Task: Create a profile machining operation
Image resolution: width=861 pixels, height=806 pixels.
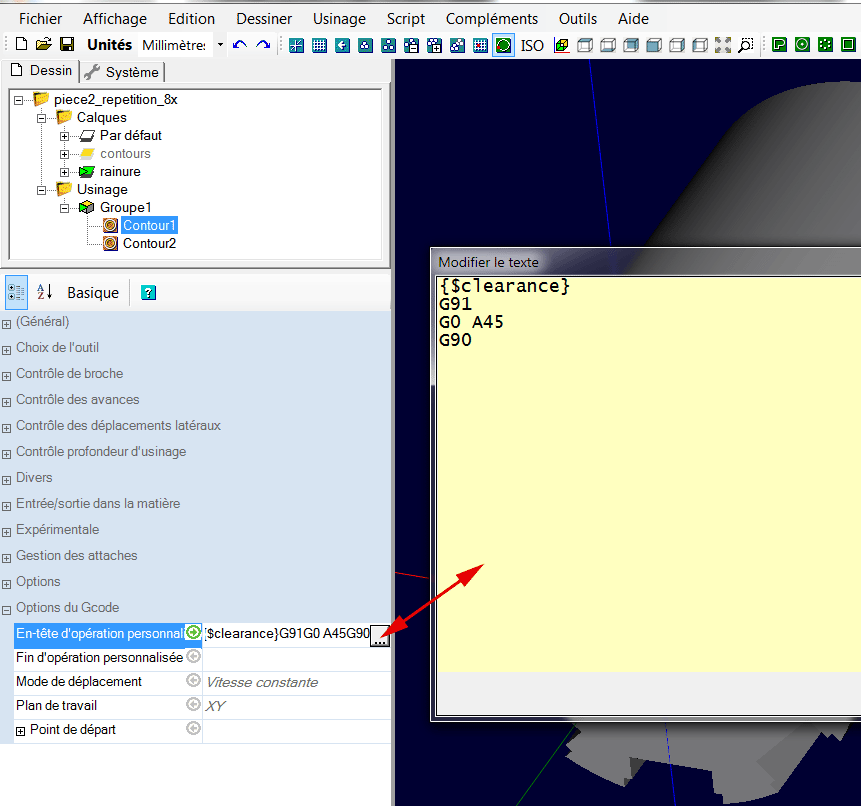Action: pyautogui.click(x=779, y=45)
